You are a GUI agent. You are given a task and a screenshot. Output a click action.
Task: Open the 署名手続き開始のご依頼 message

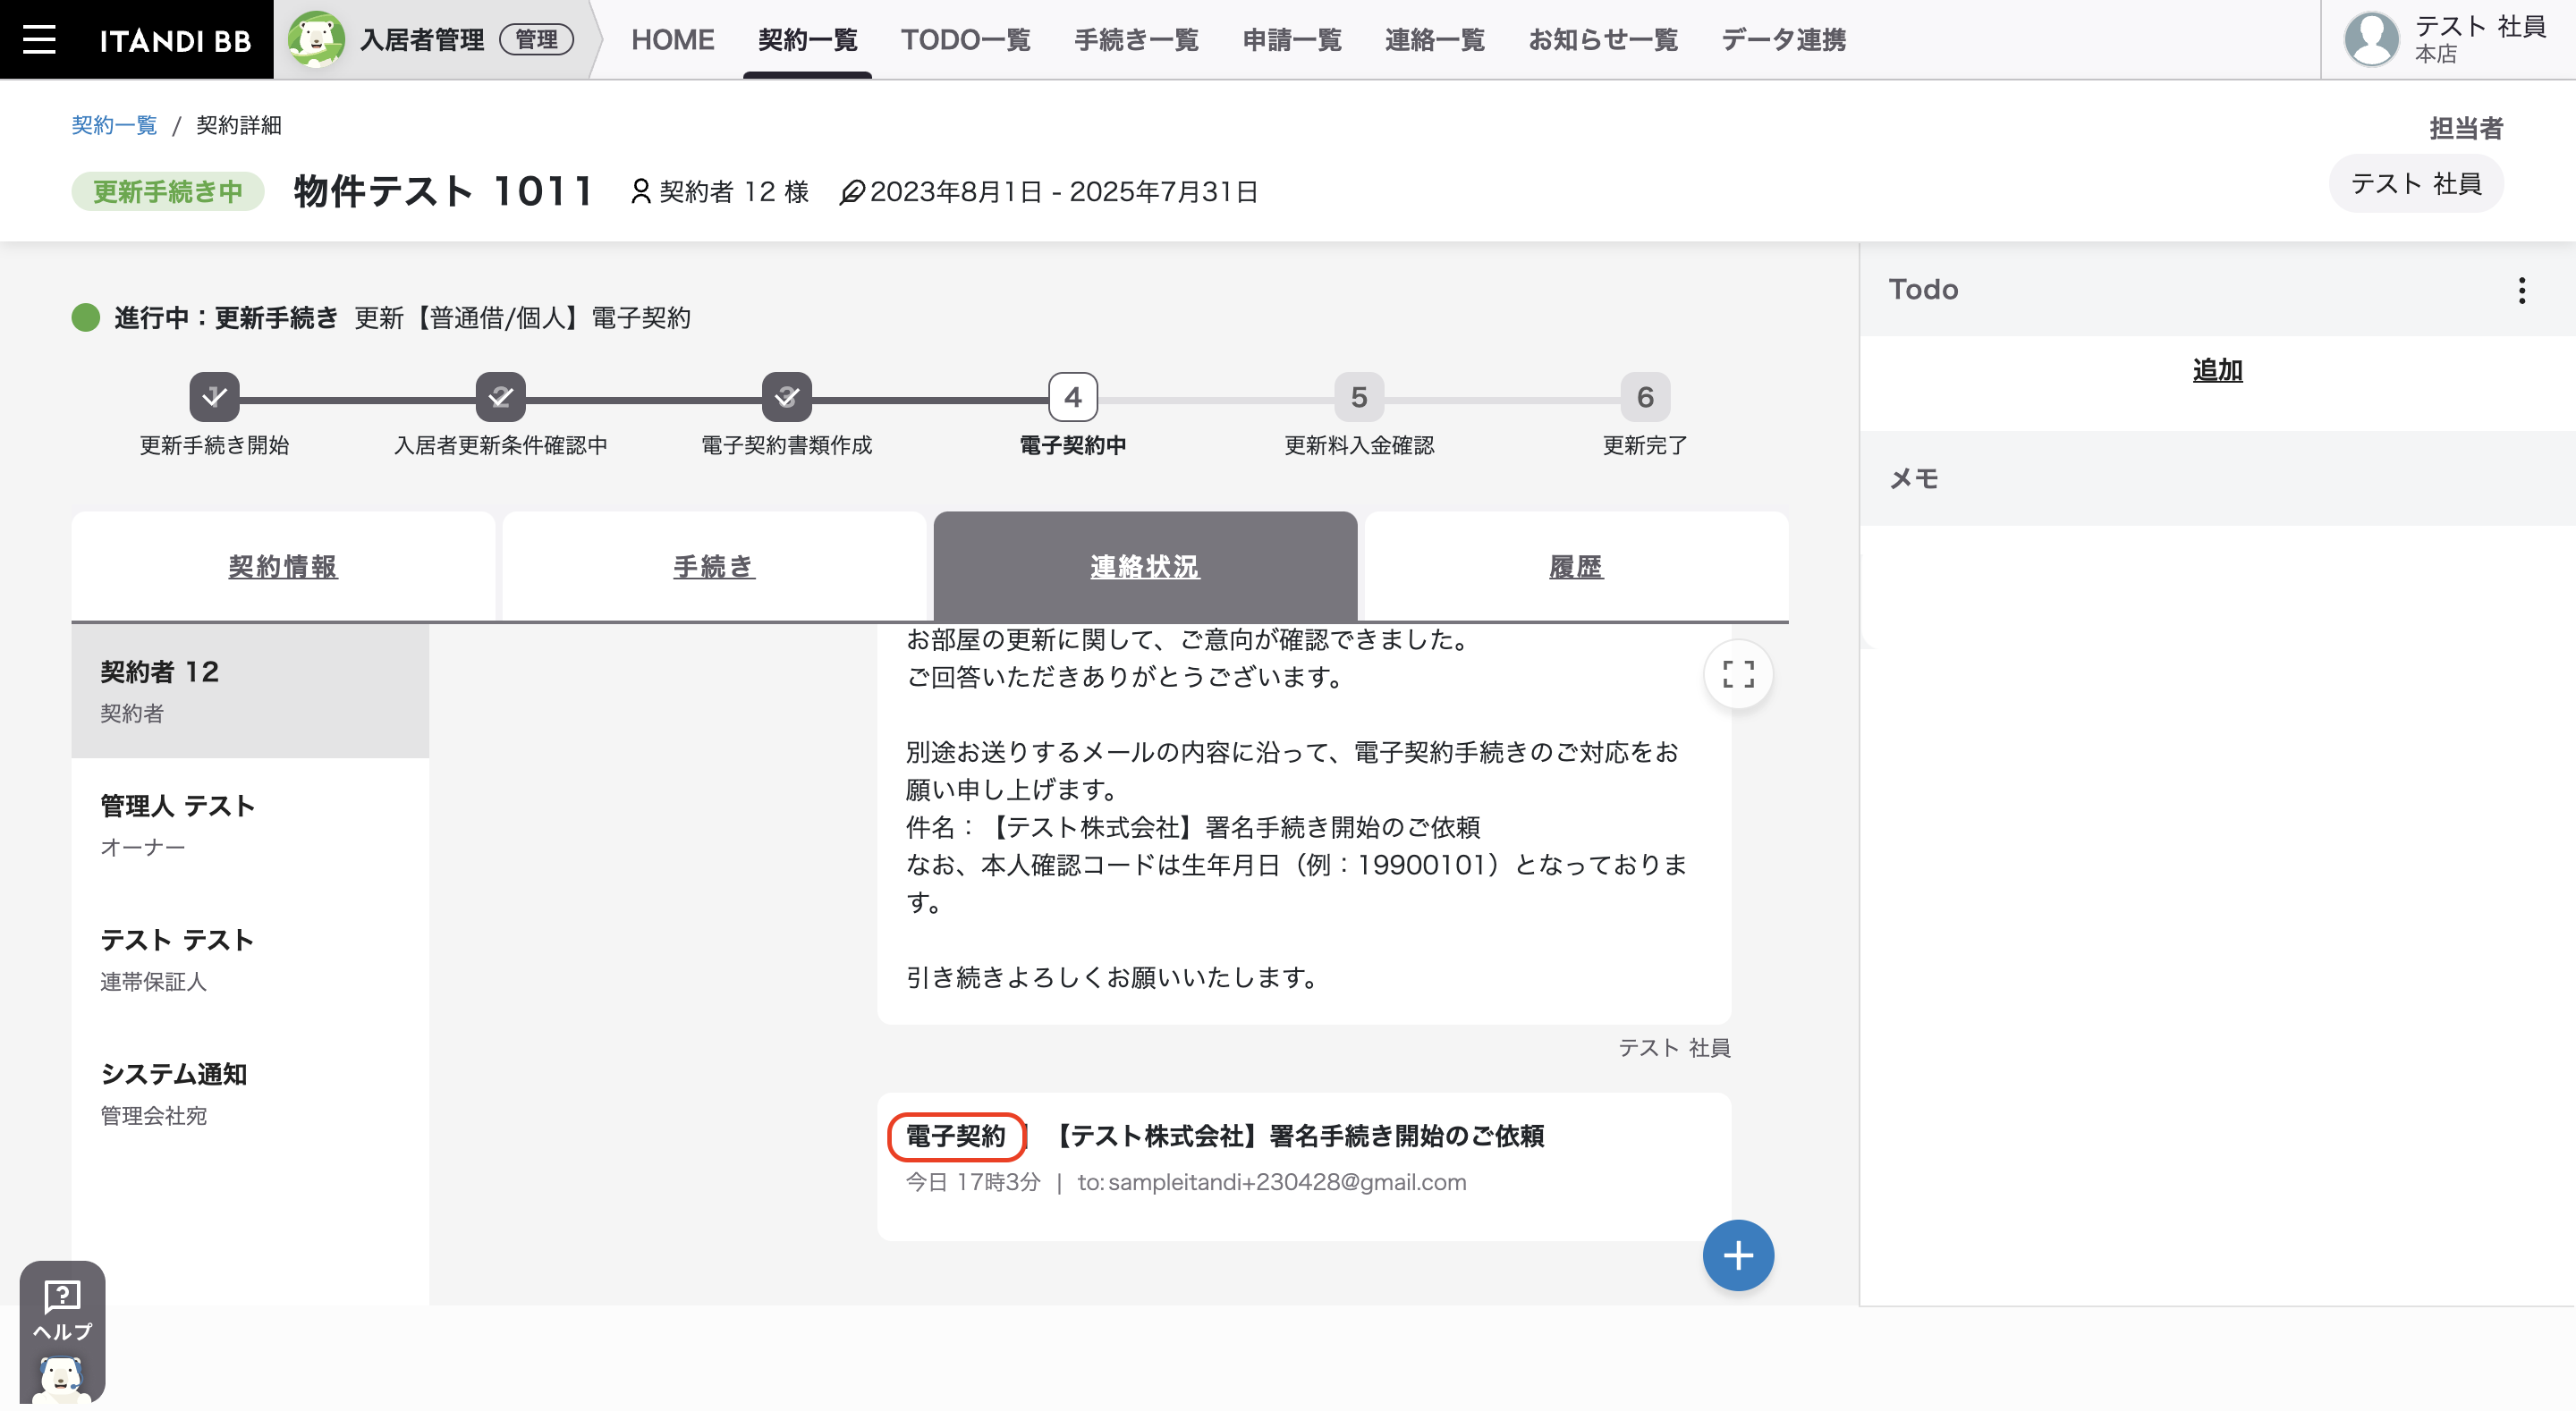(1304, 1166)
